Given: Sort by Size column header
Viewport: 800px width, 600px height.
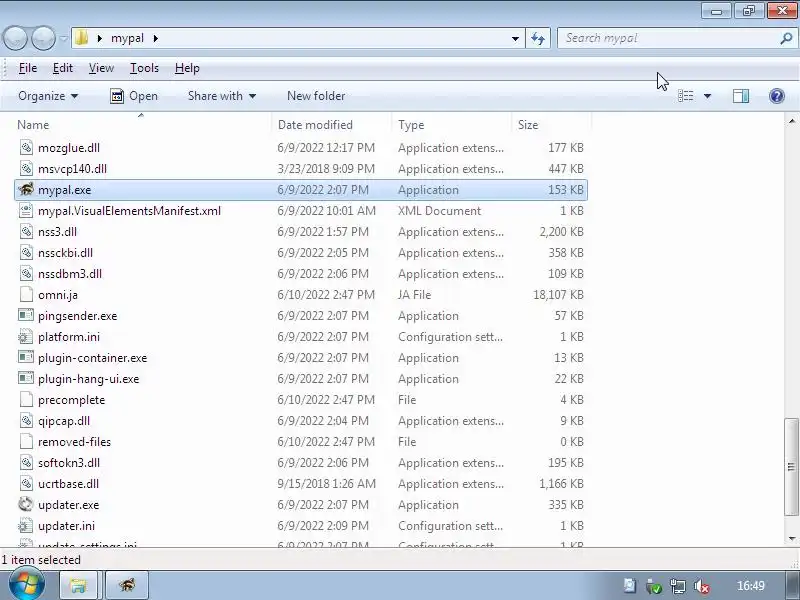Looking at the screenshot, I should click(x=551, y=124).
